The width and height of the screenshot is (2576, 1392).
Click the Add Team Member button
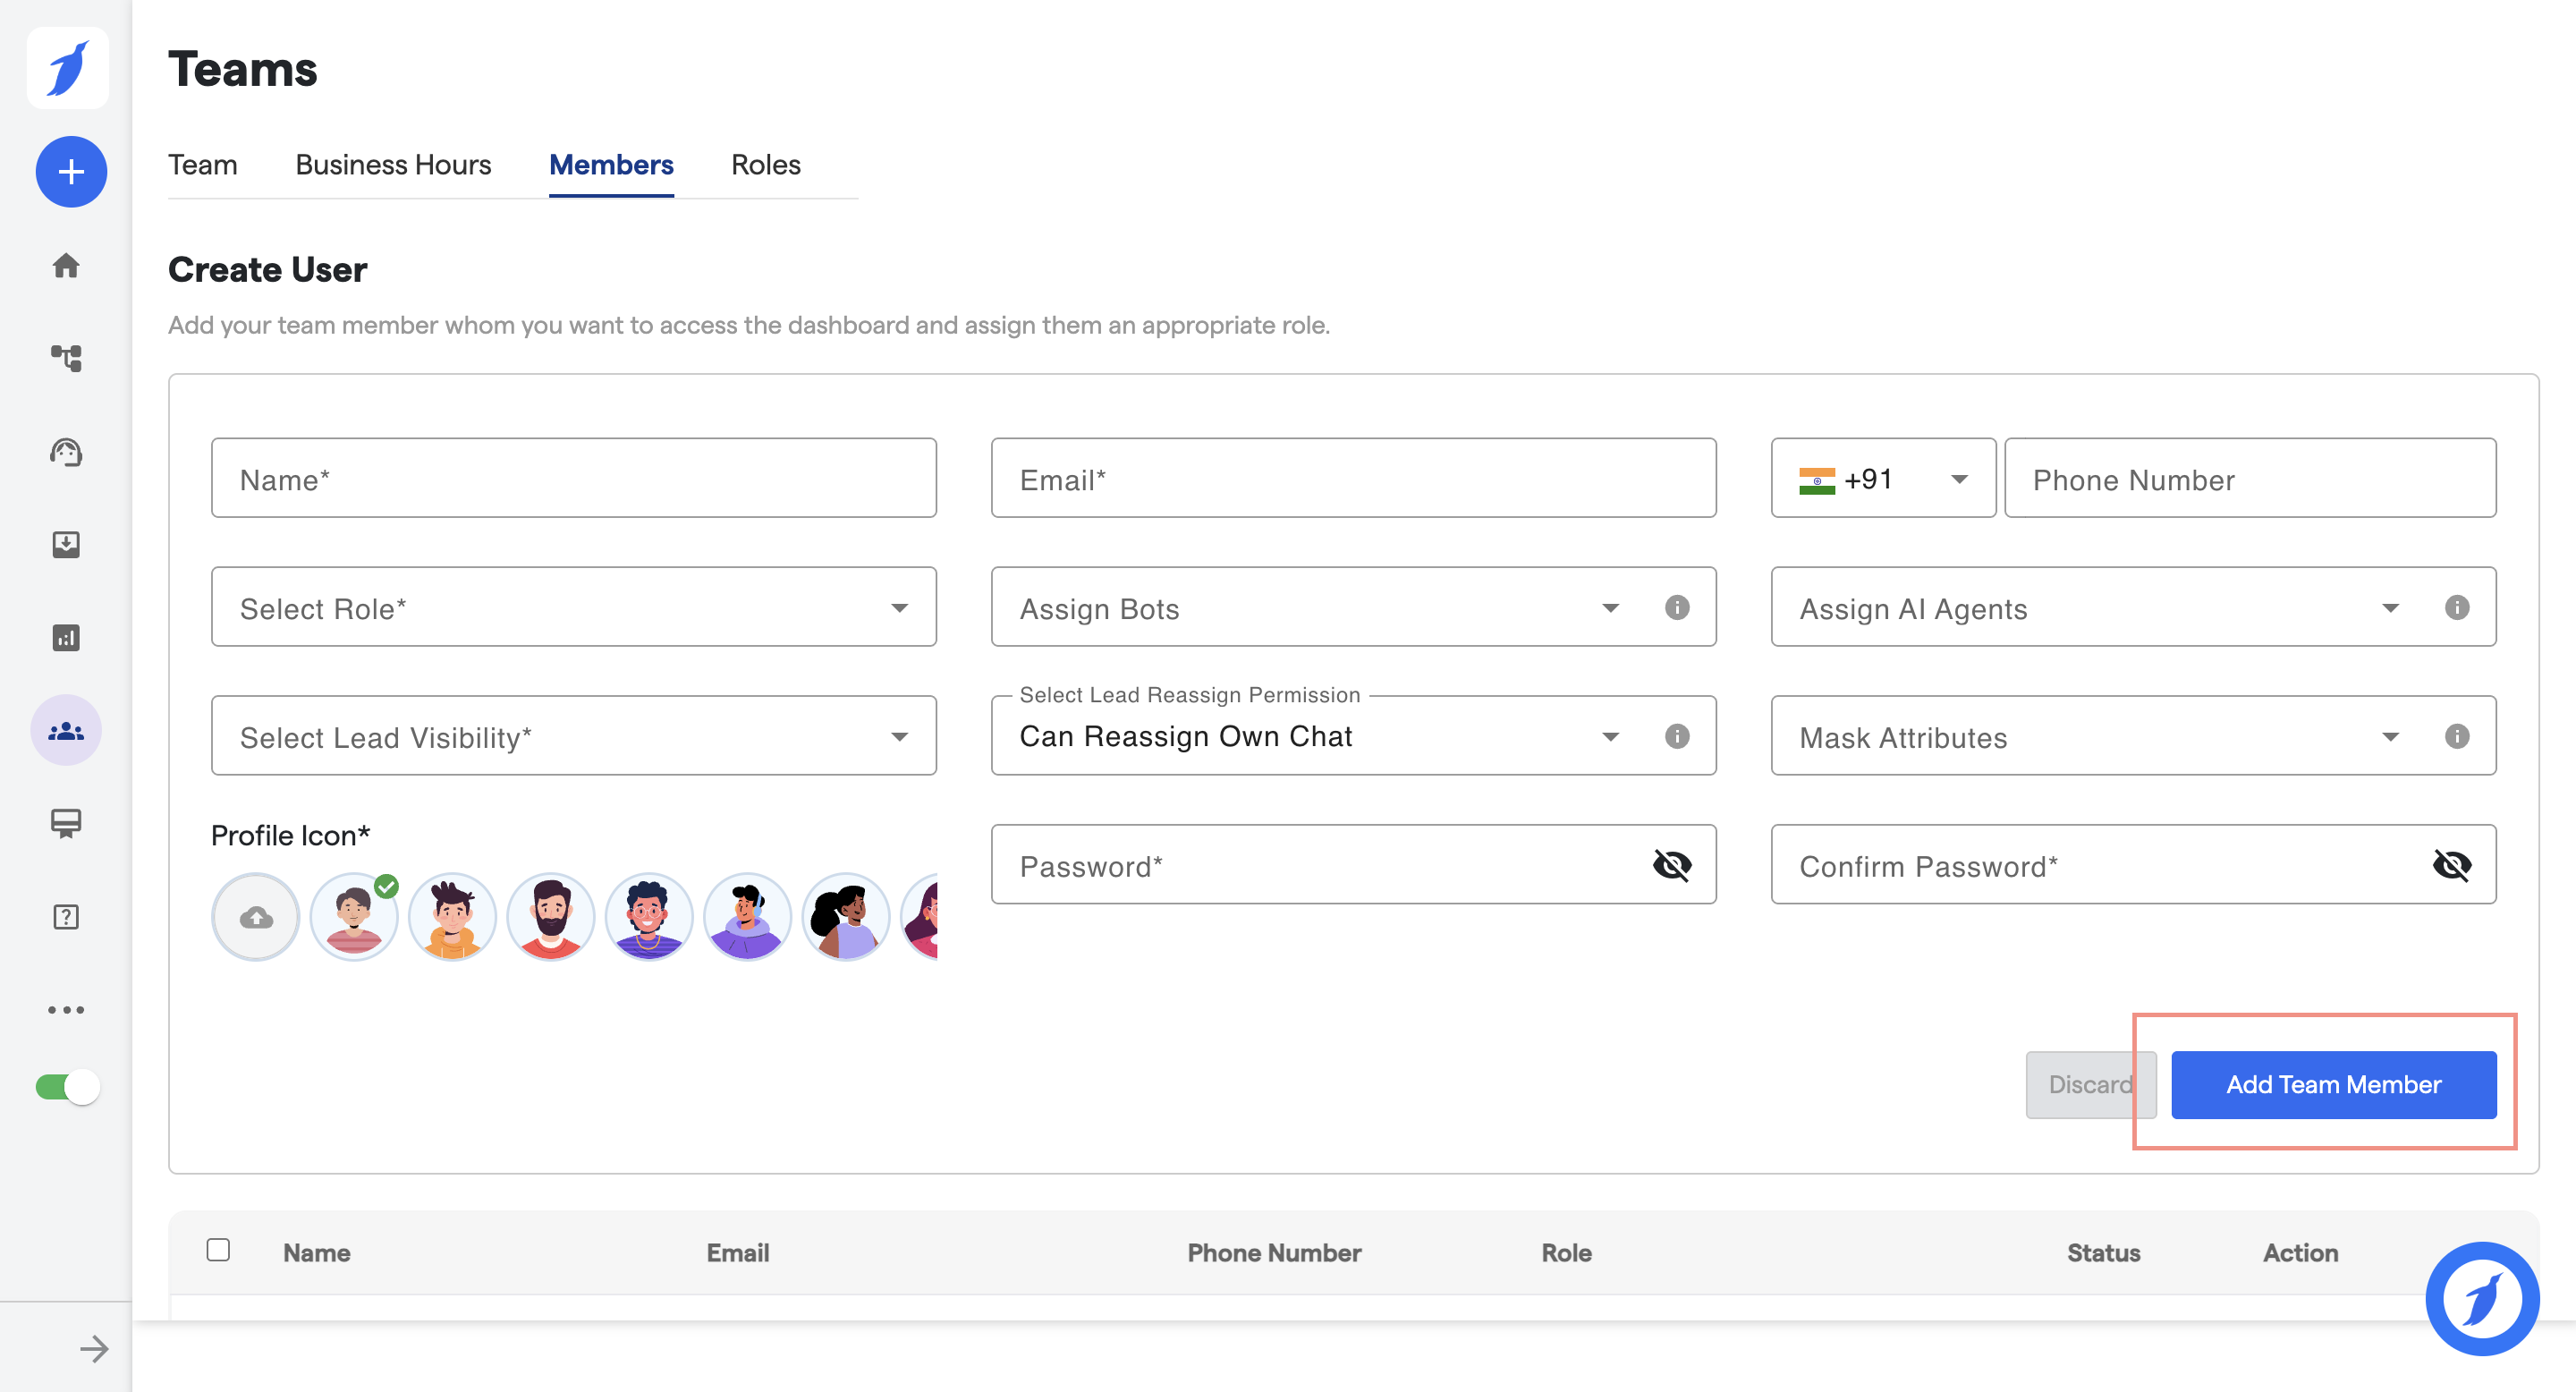(x=2332, y=1084)
